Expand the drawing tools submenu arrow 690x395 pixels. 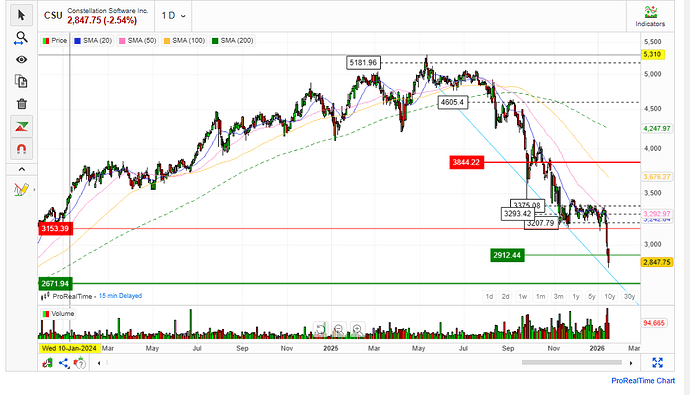pos(34,190)
